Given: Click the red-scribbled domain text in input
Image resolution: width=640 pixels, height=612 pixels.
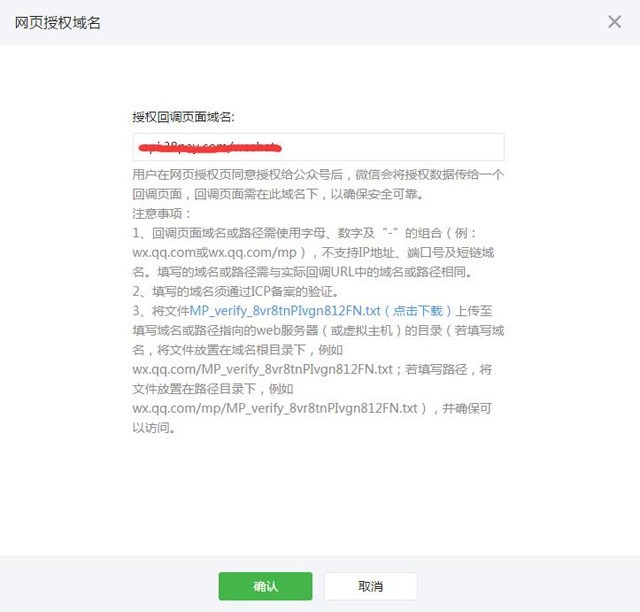Looking at the screenshot, I should (208, 147).
